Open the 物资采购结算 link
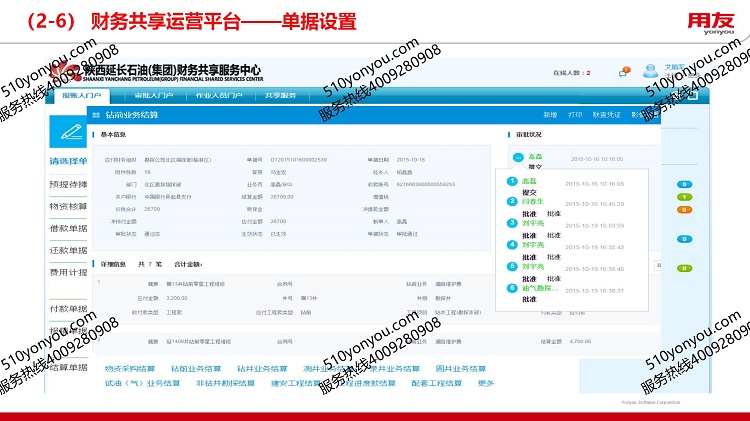This screenshot has height=421, width=750. click(133, 369)
